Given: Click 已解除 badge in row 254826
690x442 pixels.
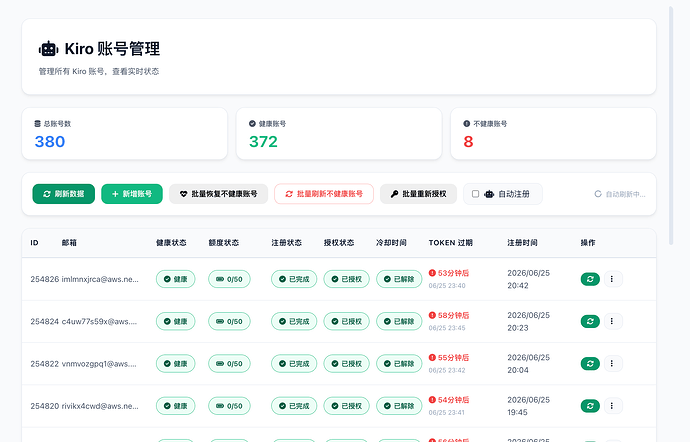Looking at the screenshot, I should pyautogui.click(x=399, y=279).
